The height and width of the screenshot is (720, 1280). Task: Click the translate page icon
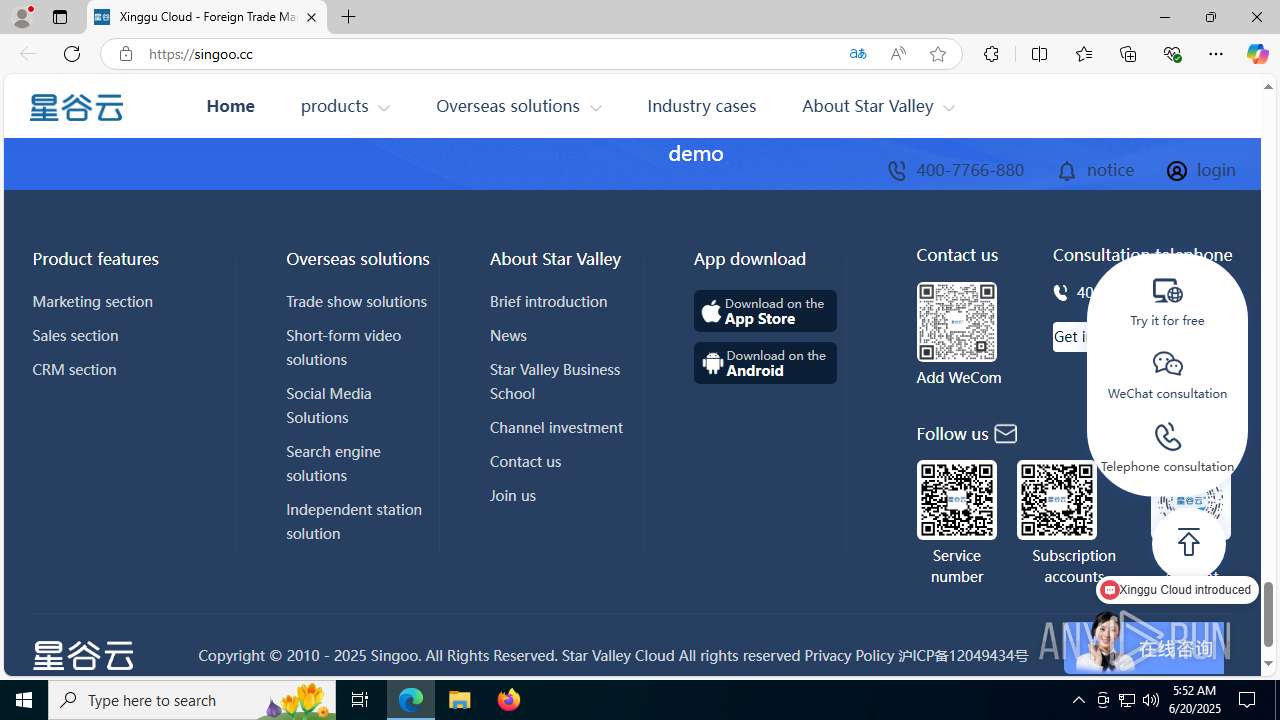pyautogui.click(x=857, y=54)
